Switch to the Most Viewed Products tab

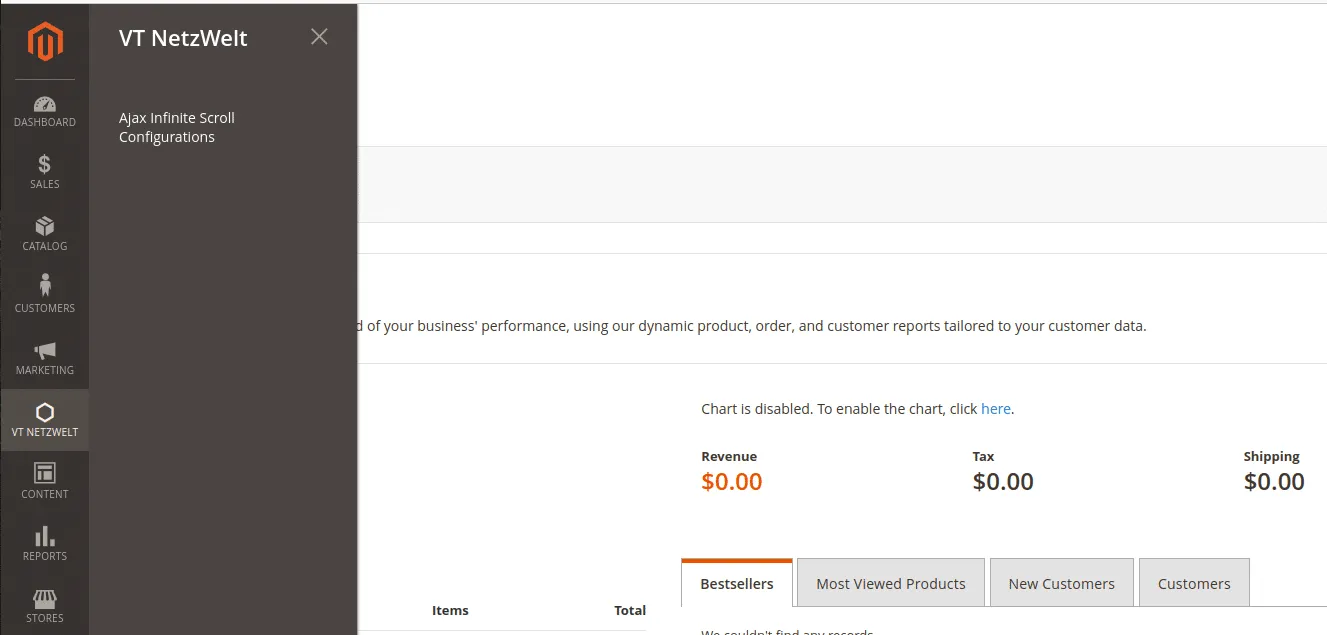(890, 584)
